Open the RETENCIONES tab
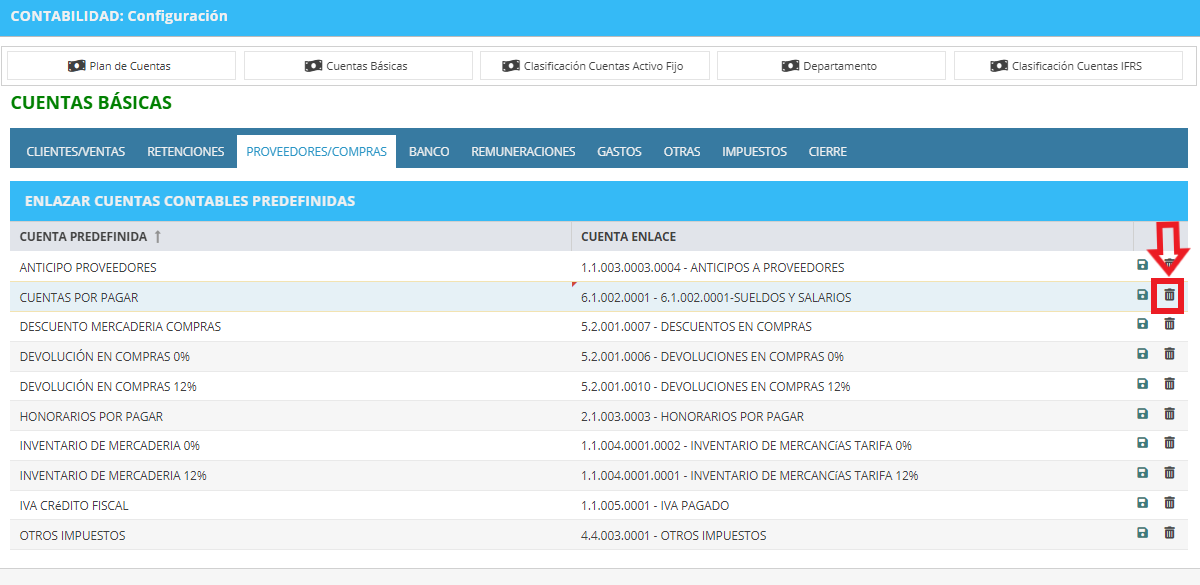 tap(186, 152)
